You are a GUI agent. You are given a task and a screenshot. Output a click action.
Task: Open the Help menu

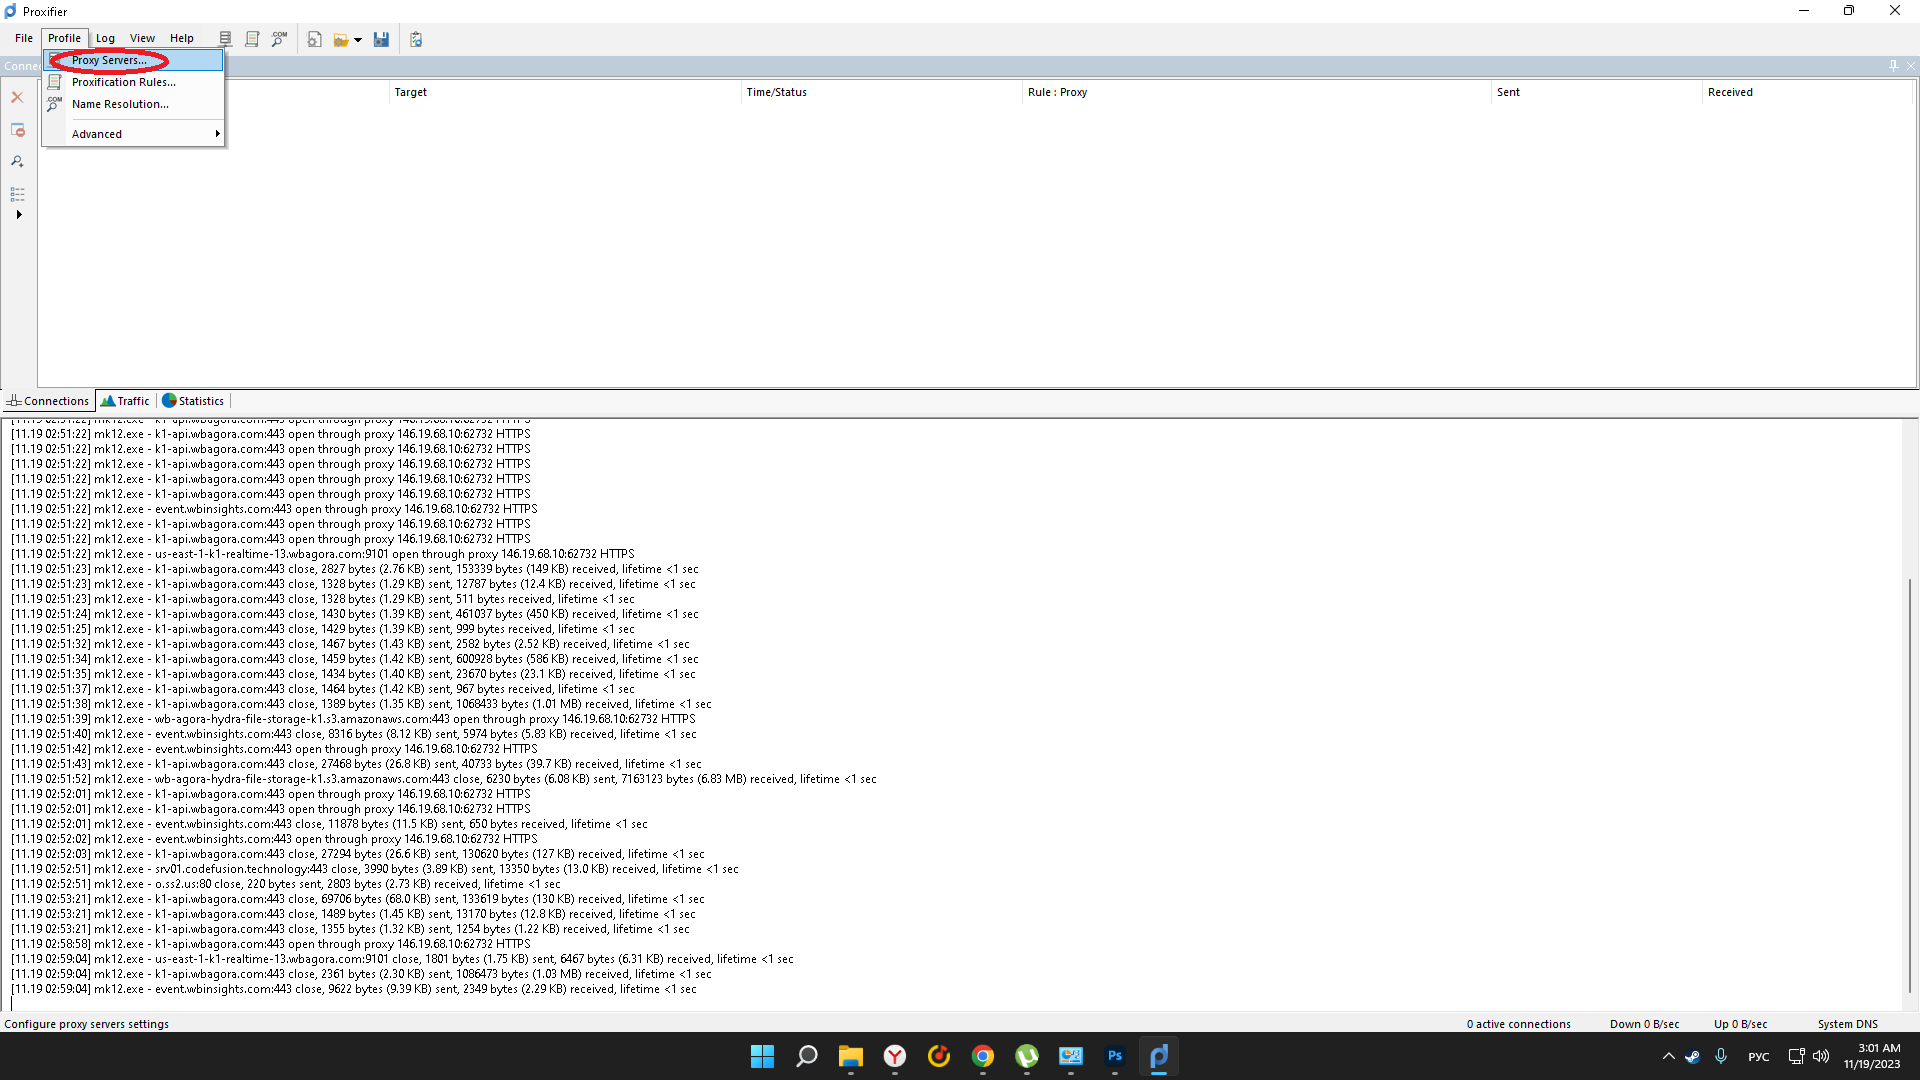pyautogui.click(x=181, y=38)
